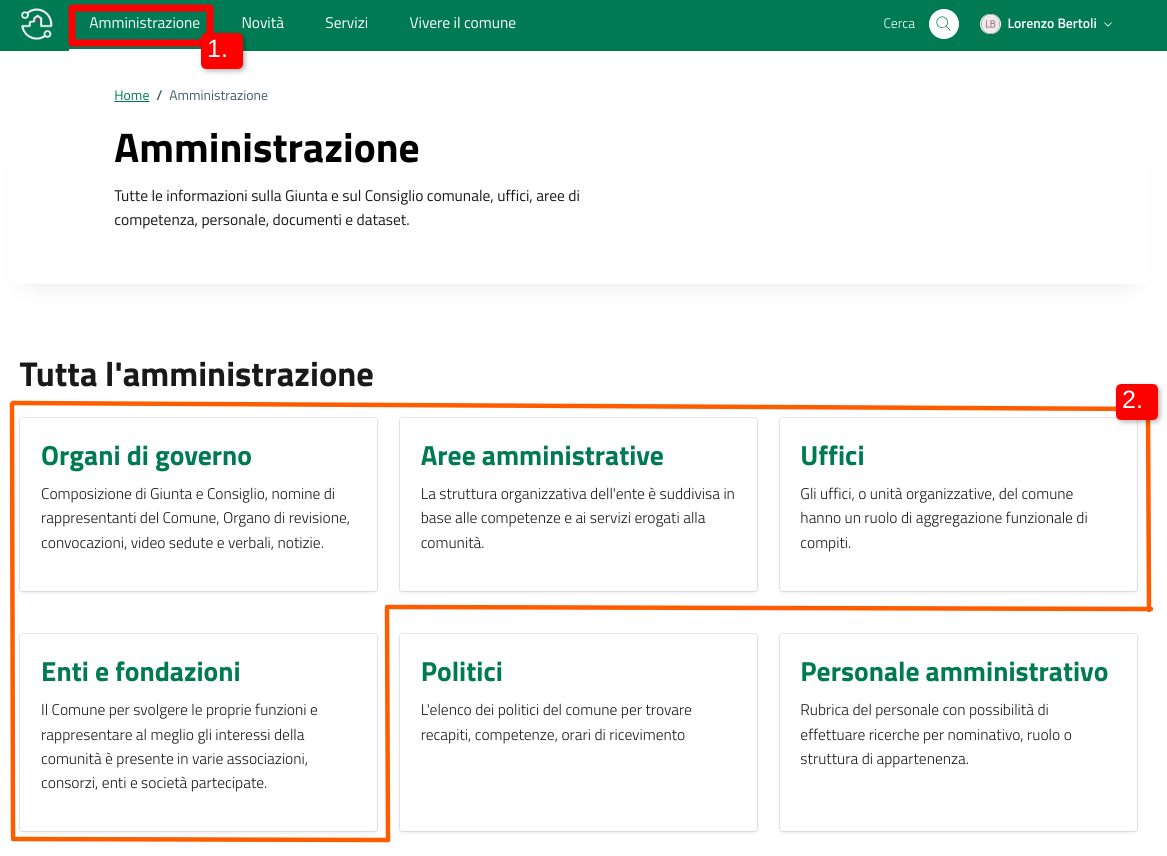Click the LB user avatar icon
Screen dimensions: 1167x856
point(990,24)
